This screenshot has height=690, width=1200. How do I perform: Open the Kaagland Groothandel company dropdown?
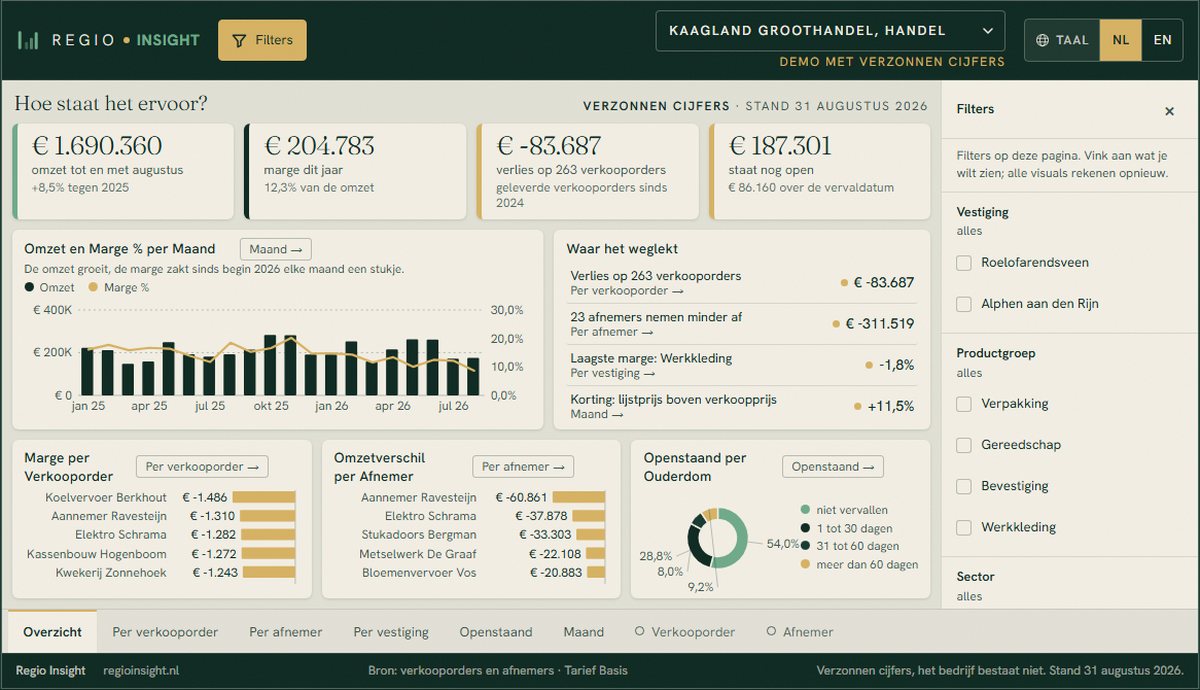[x=830, y=31]
